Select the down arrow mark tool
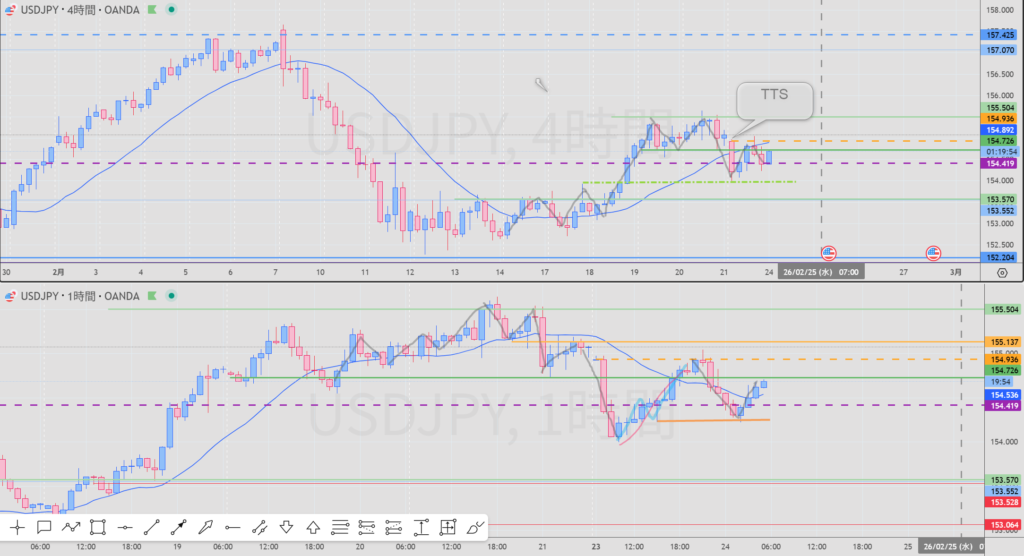The width and height of the screenshot is (1024, 556). 286,526
